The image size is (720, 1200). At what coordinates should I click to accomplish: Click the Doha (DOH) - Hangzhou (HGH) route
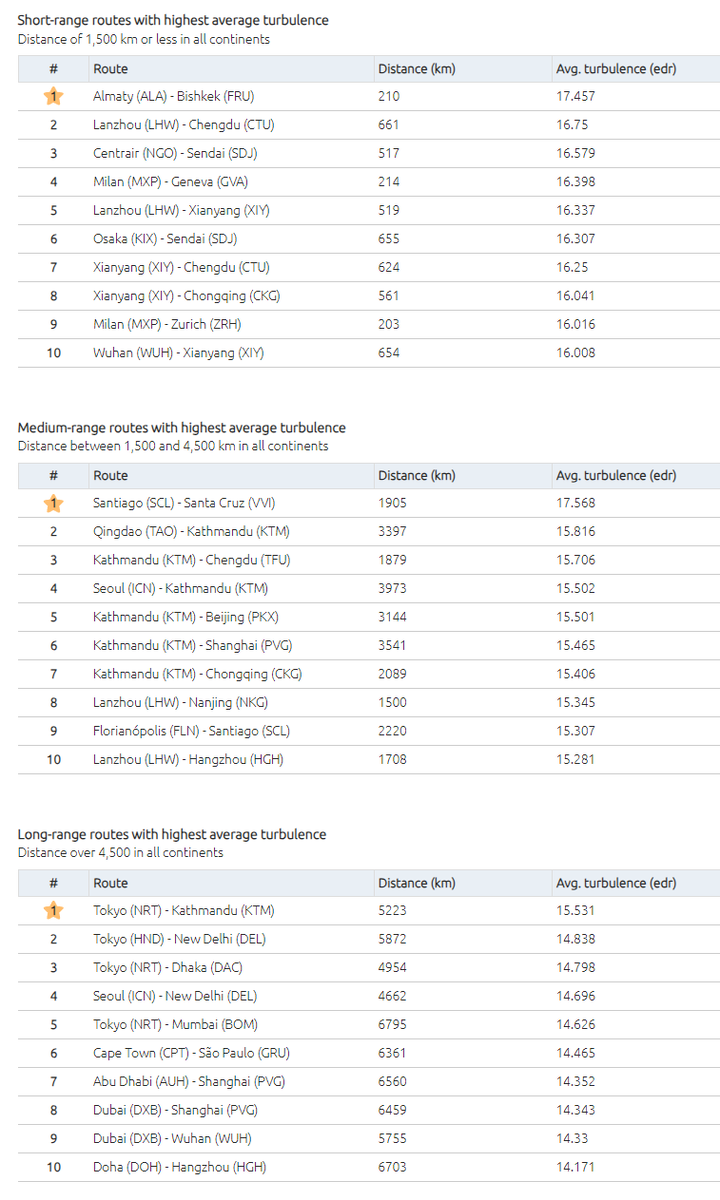point(179,1167)
